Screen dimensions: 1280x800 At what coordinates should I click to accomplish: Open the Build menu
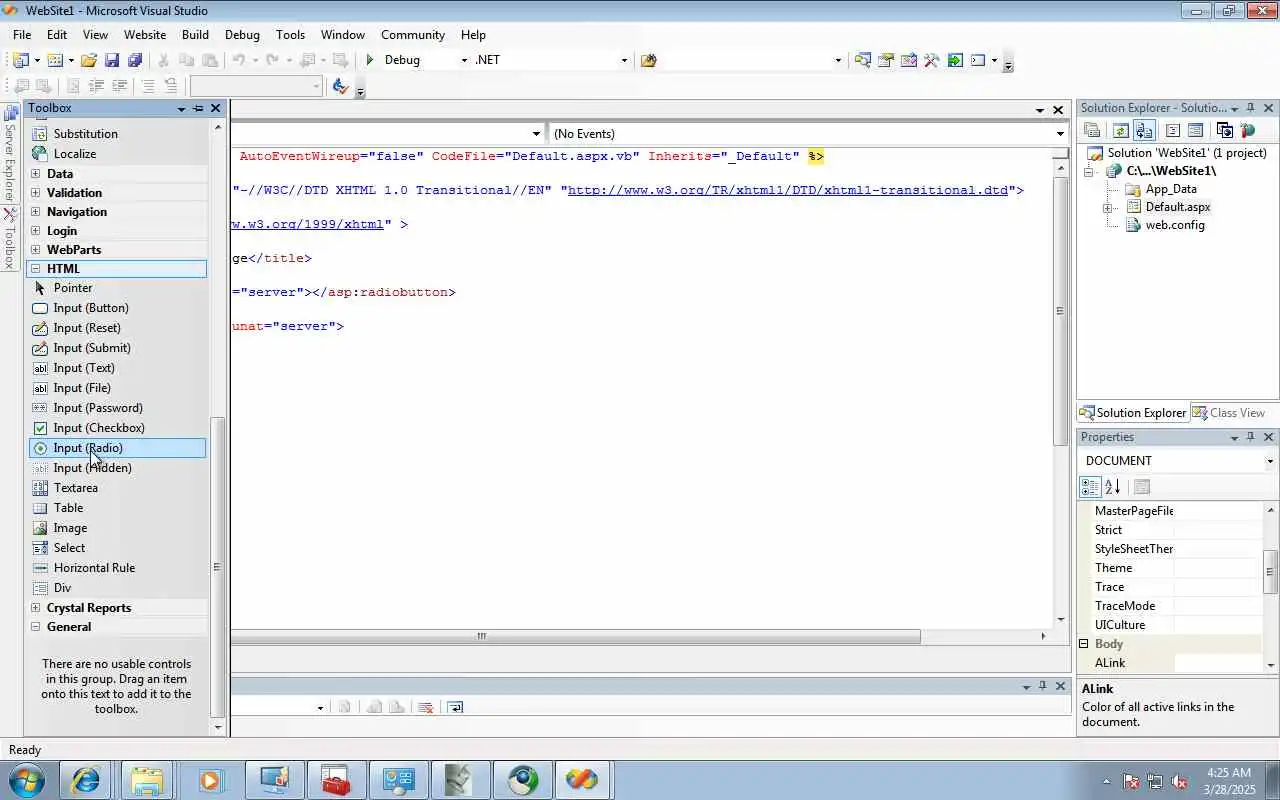coord(195,34)
